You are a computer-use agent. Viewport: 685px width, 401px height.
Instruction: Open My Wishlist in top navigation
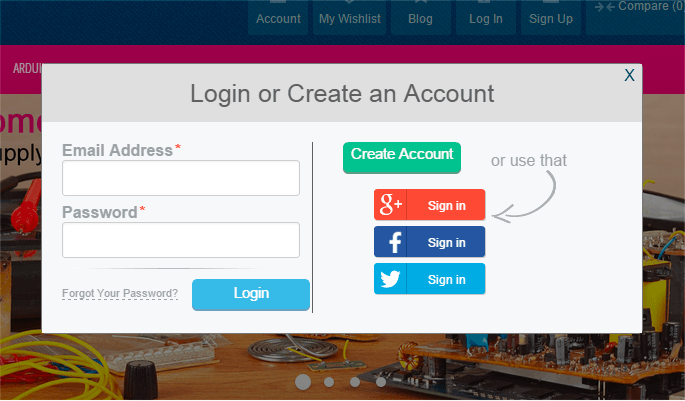[349, 18]
